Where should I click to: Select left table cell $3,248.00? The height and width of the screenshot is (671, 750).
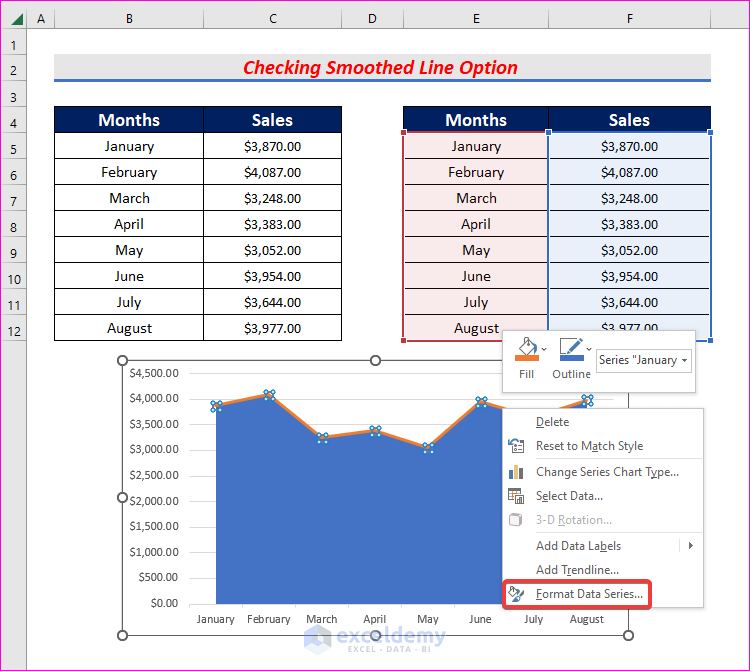tap(273, 198)
